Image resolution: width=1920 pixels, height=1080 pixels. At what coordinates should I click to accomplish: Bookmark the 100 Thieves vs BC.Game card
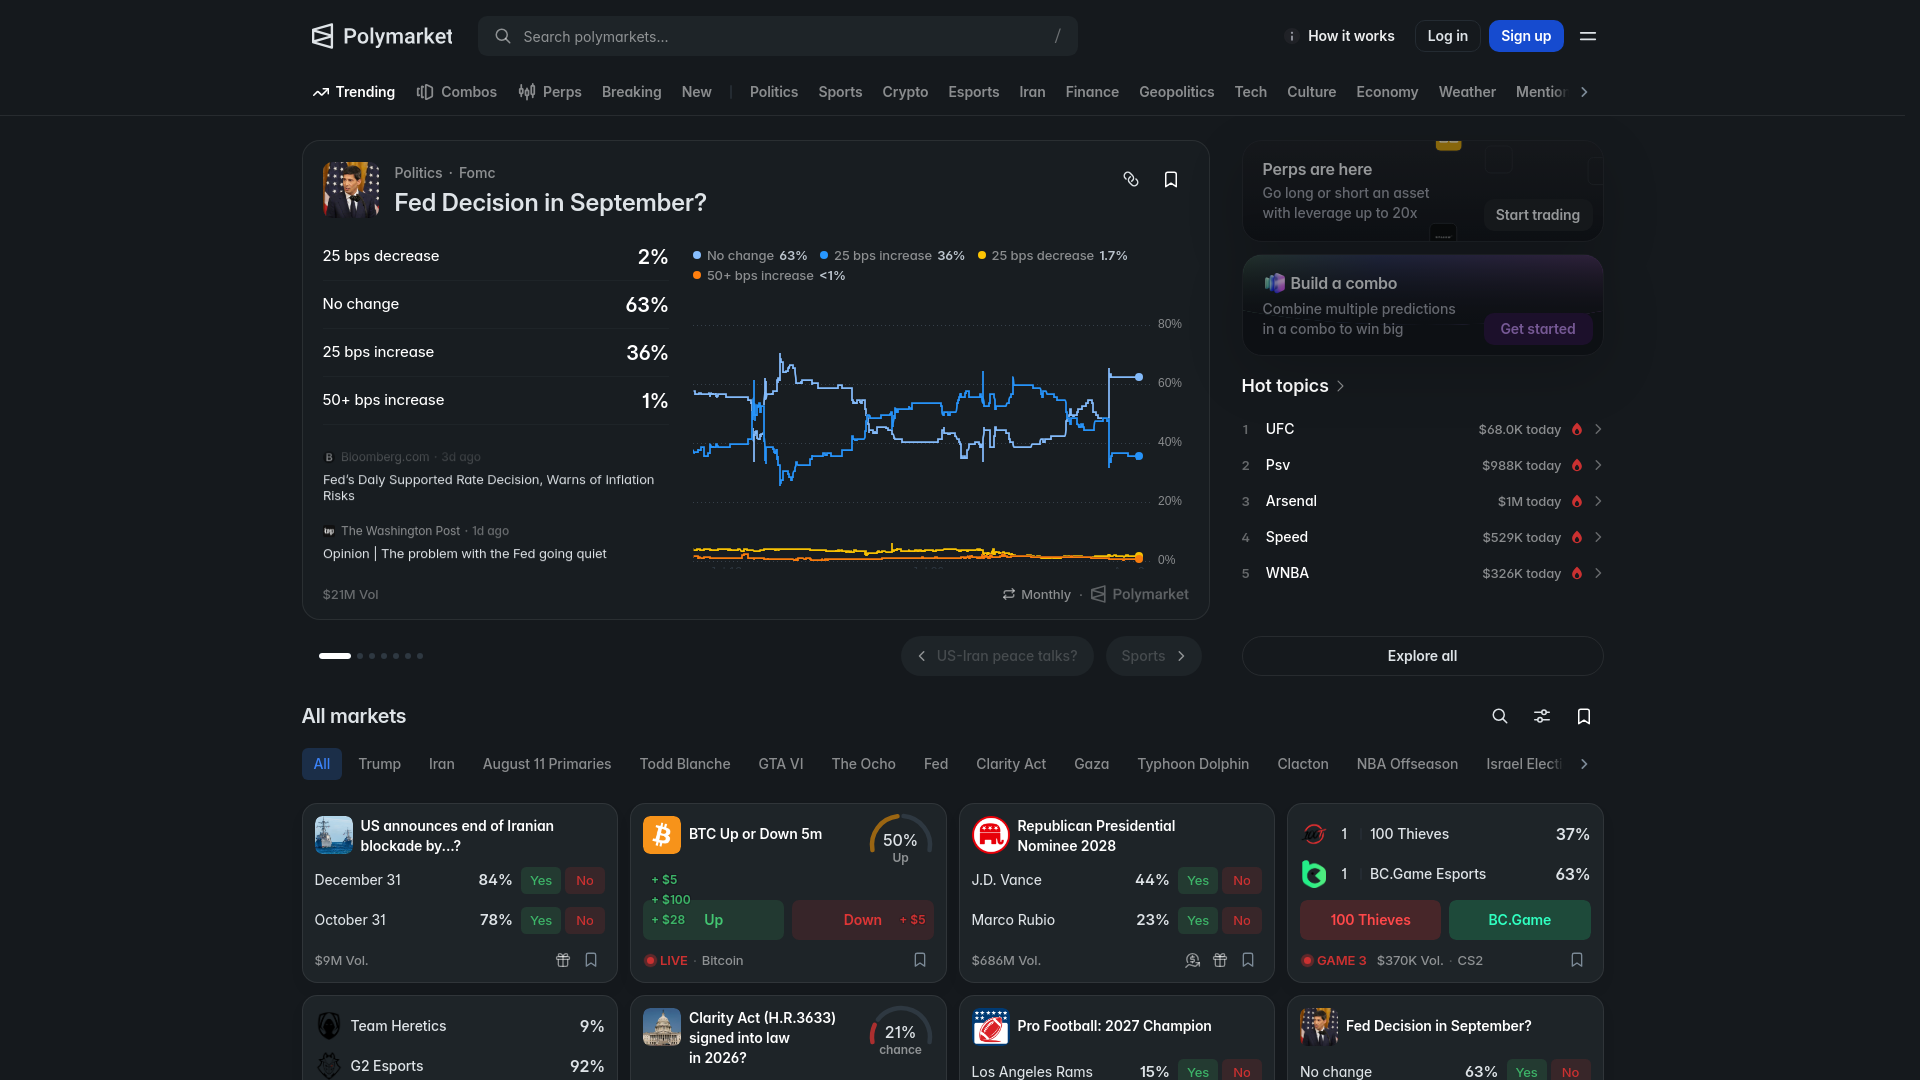click(x=1577, y=960)
